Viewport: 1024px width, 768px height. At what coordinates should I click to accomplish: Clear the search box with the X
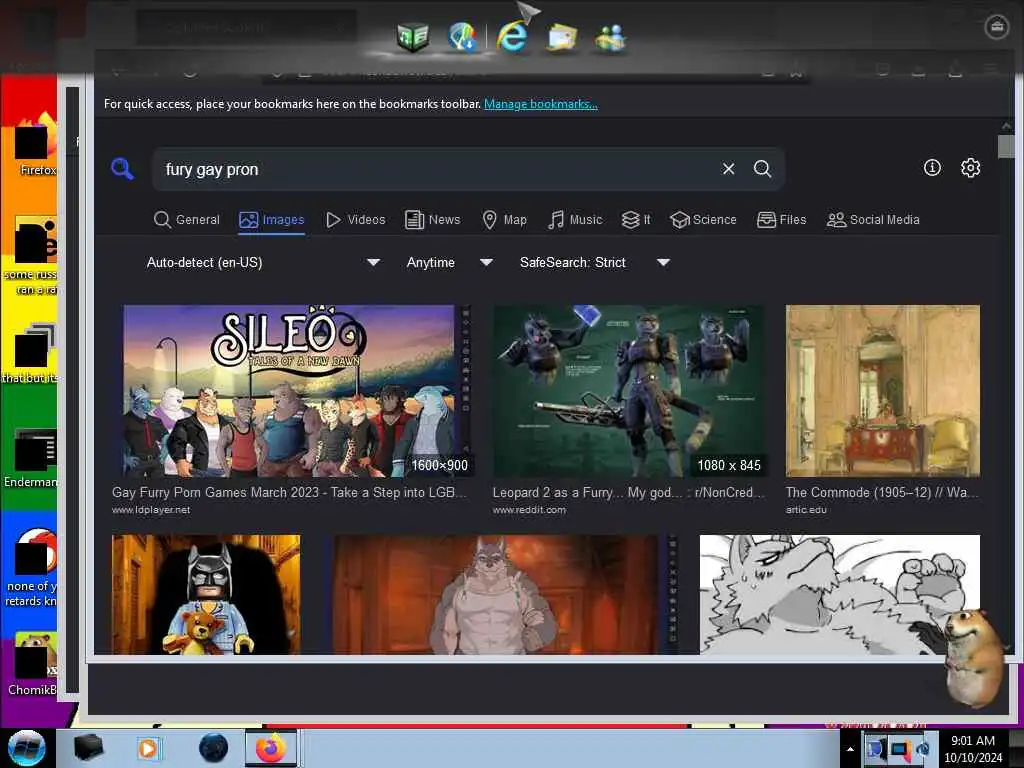(x=728, y=169)
